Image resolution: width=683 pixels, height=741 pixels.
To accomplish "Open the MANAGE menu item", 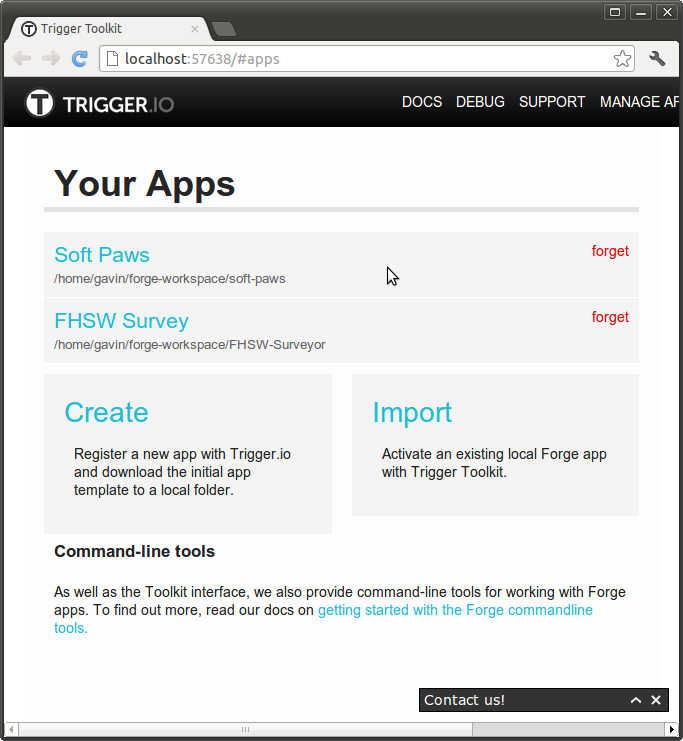I will (x=639, y=102).
